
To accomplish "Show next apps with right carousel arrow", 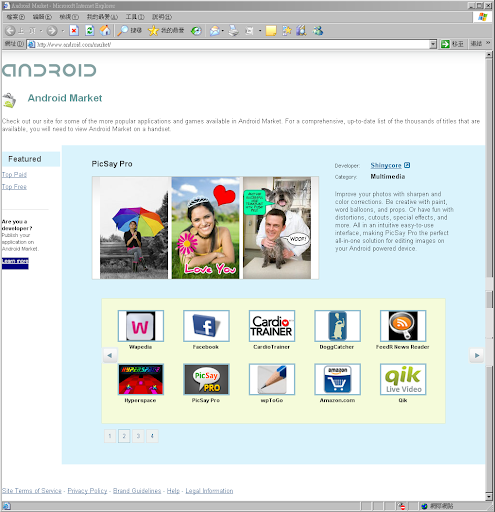I will coord(477,355).
